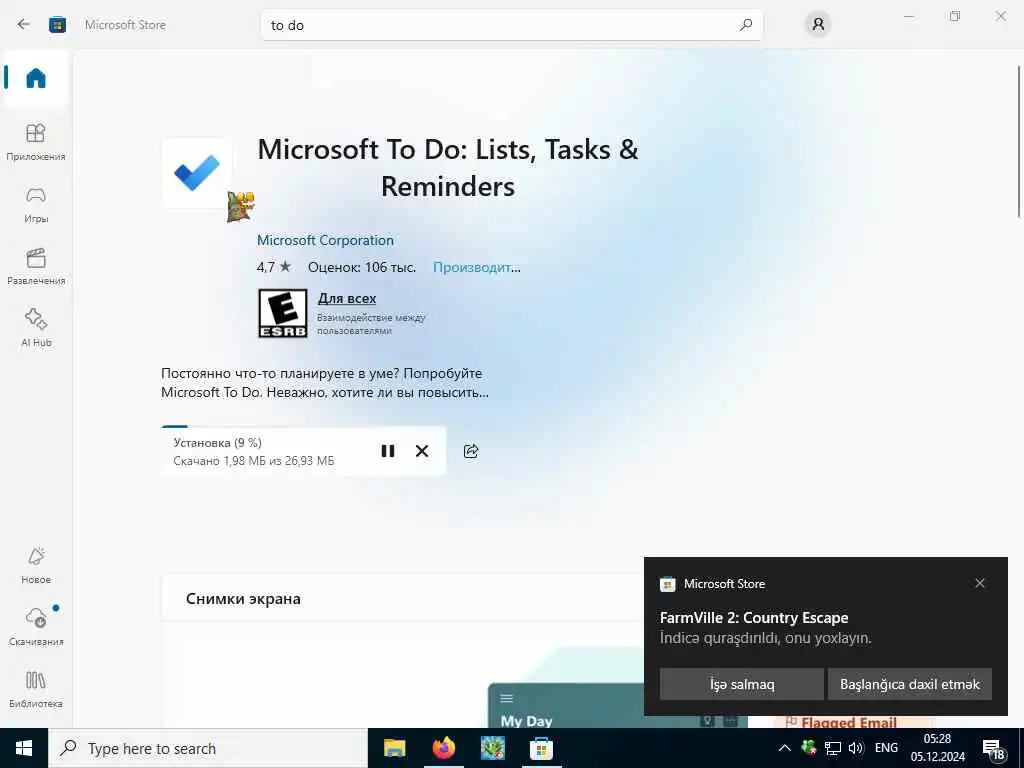Go back with the back arrow

click(24, 25)
